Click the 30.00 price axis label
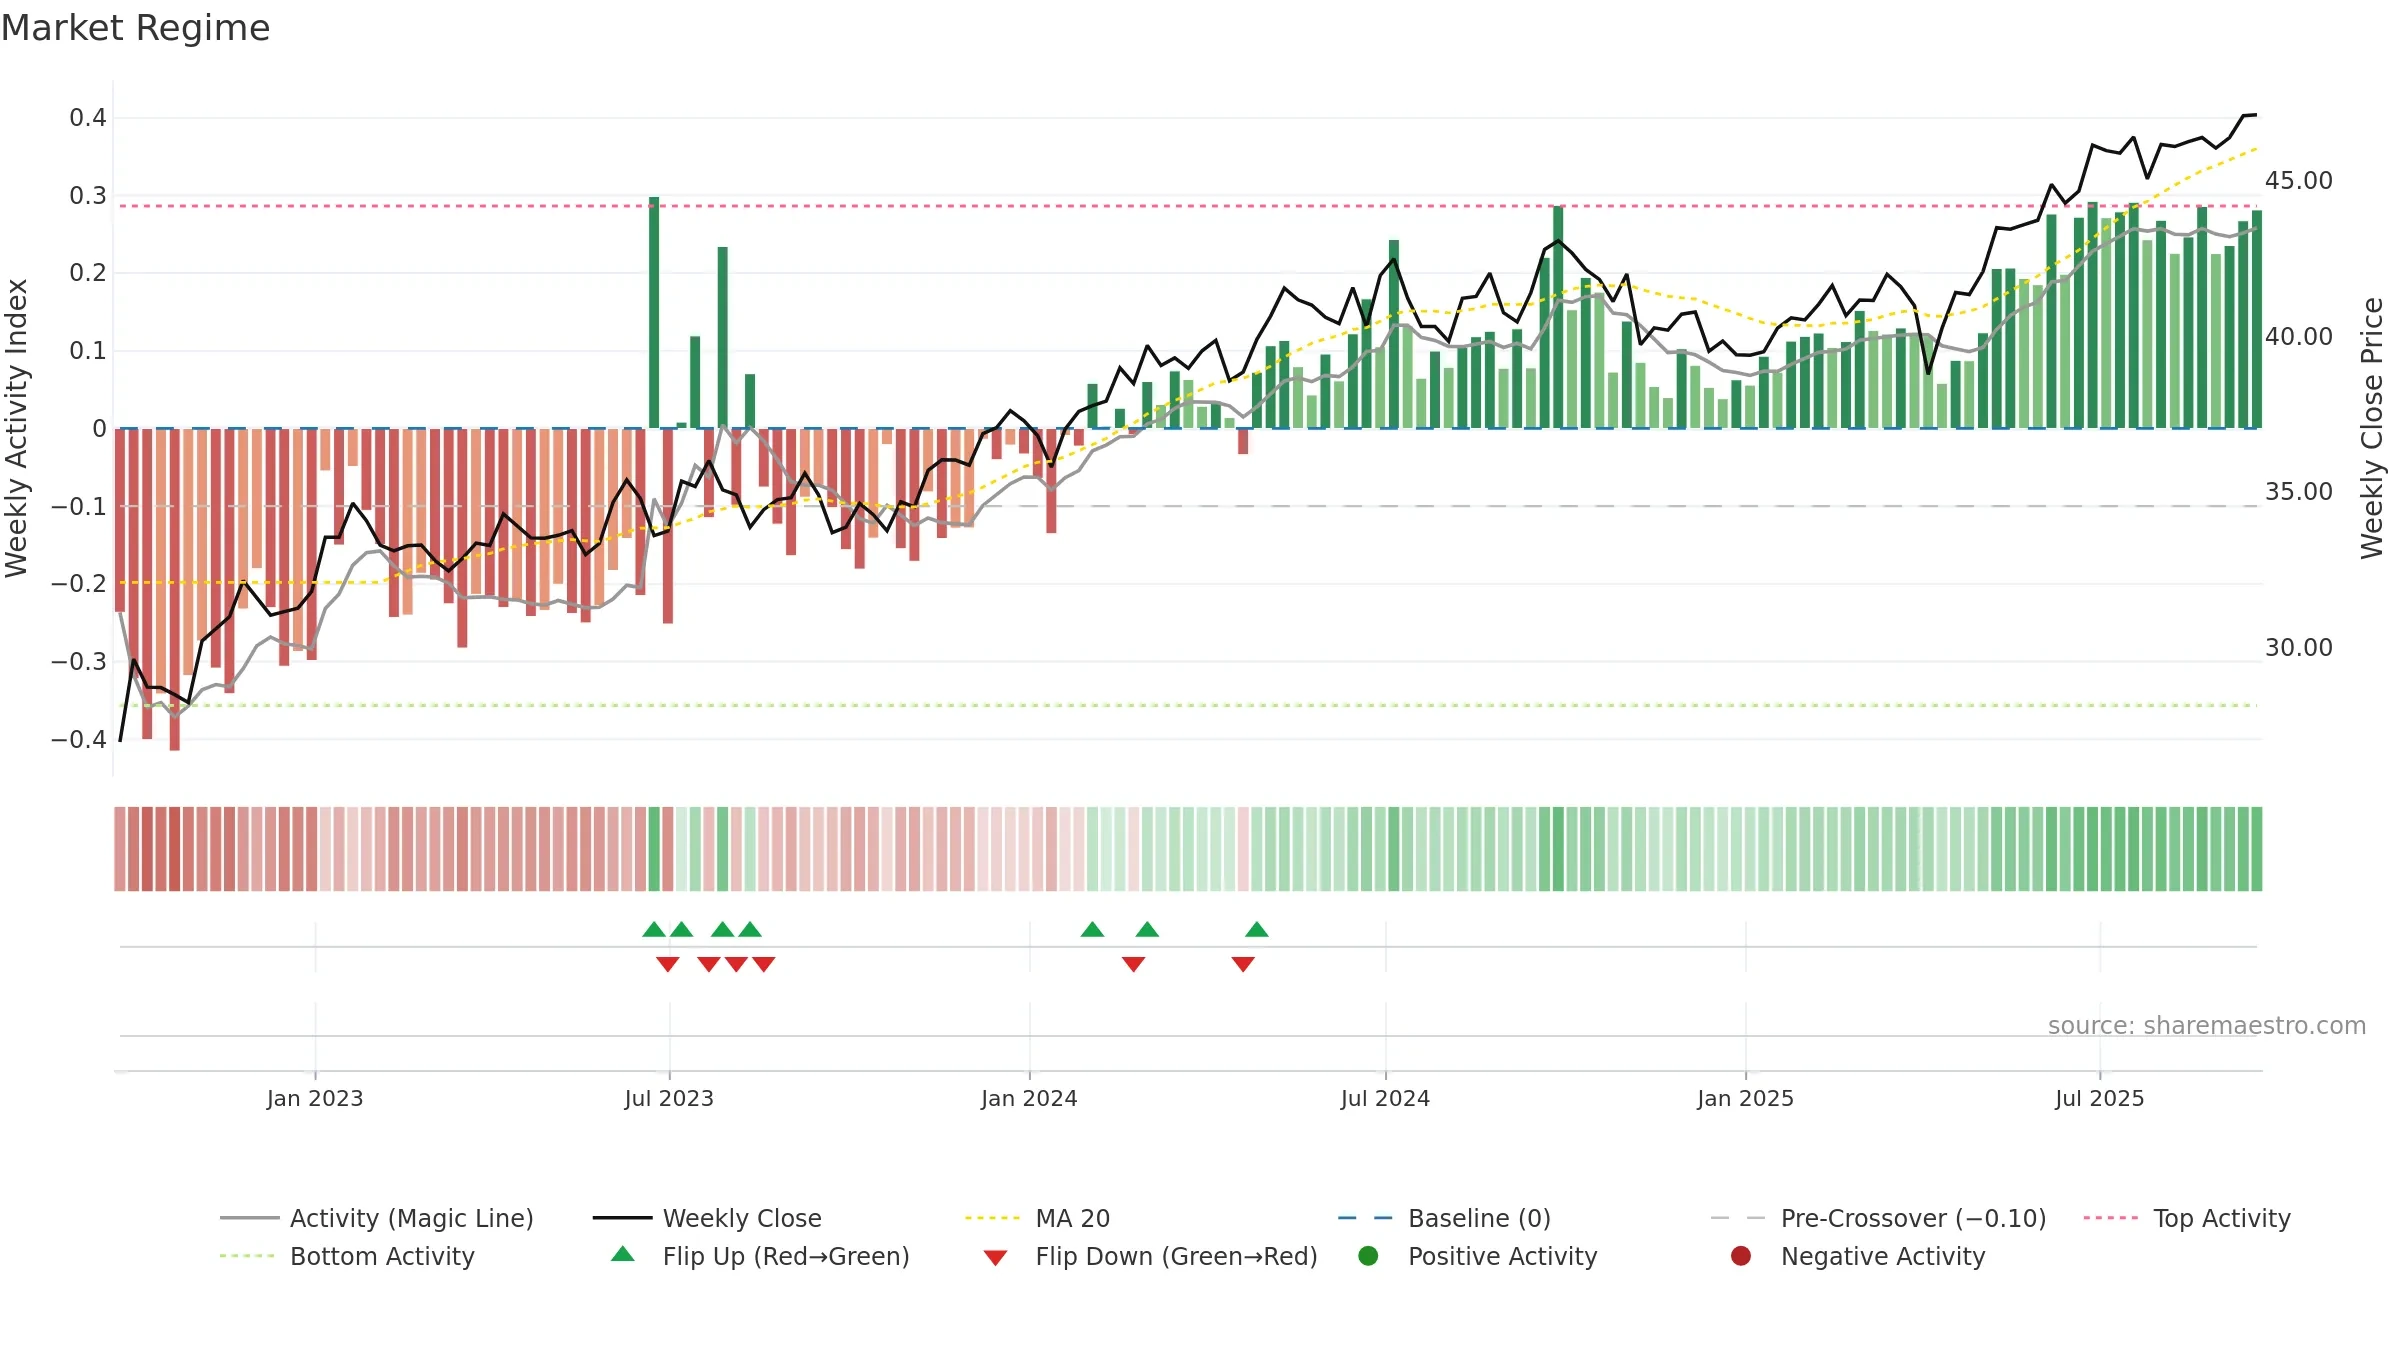 pos(2298,648)
